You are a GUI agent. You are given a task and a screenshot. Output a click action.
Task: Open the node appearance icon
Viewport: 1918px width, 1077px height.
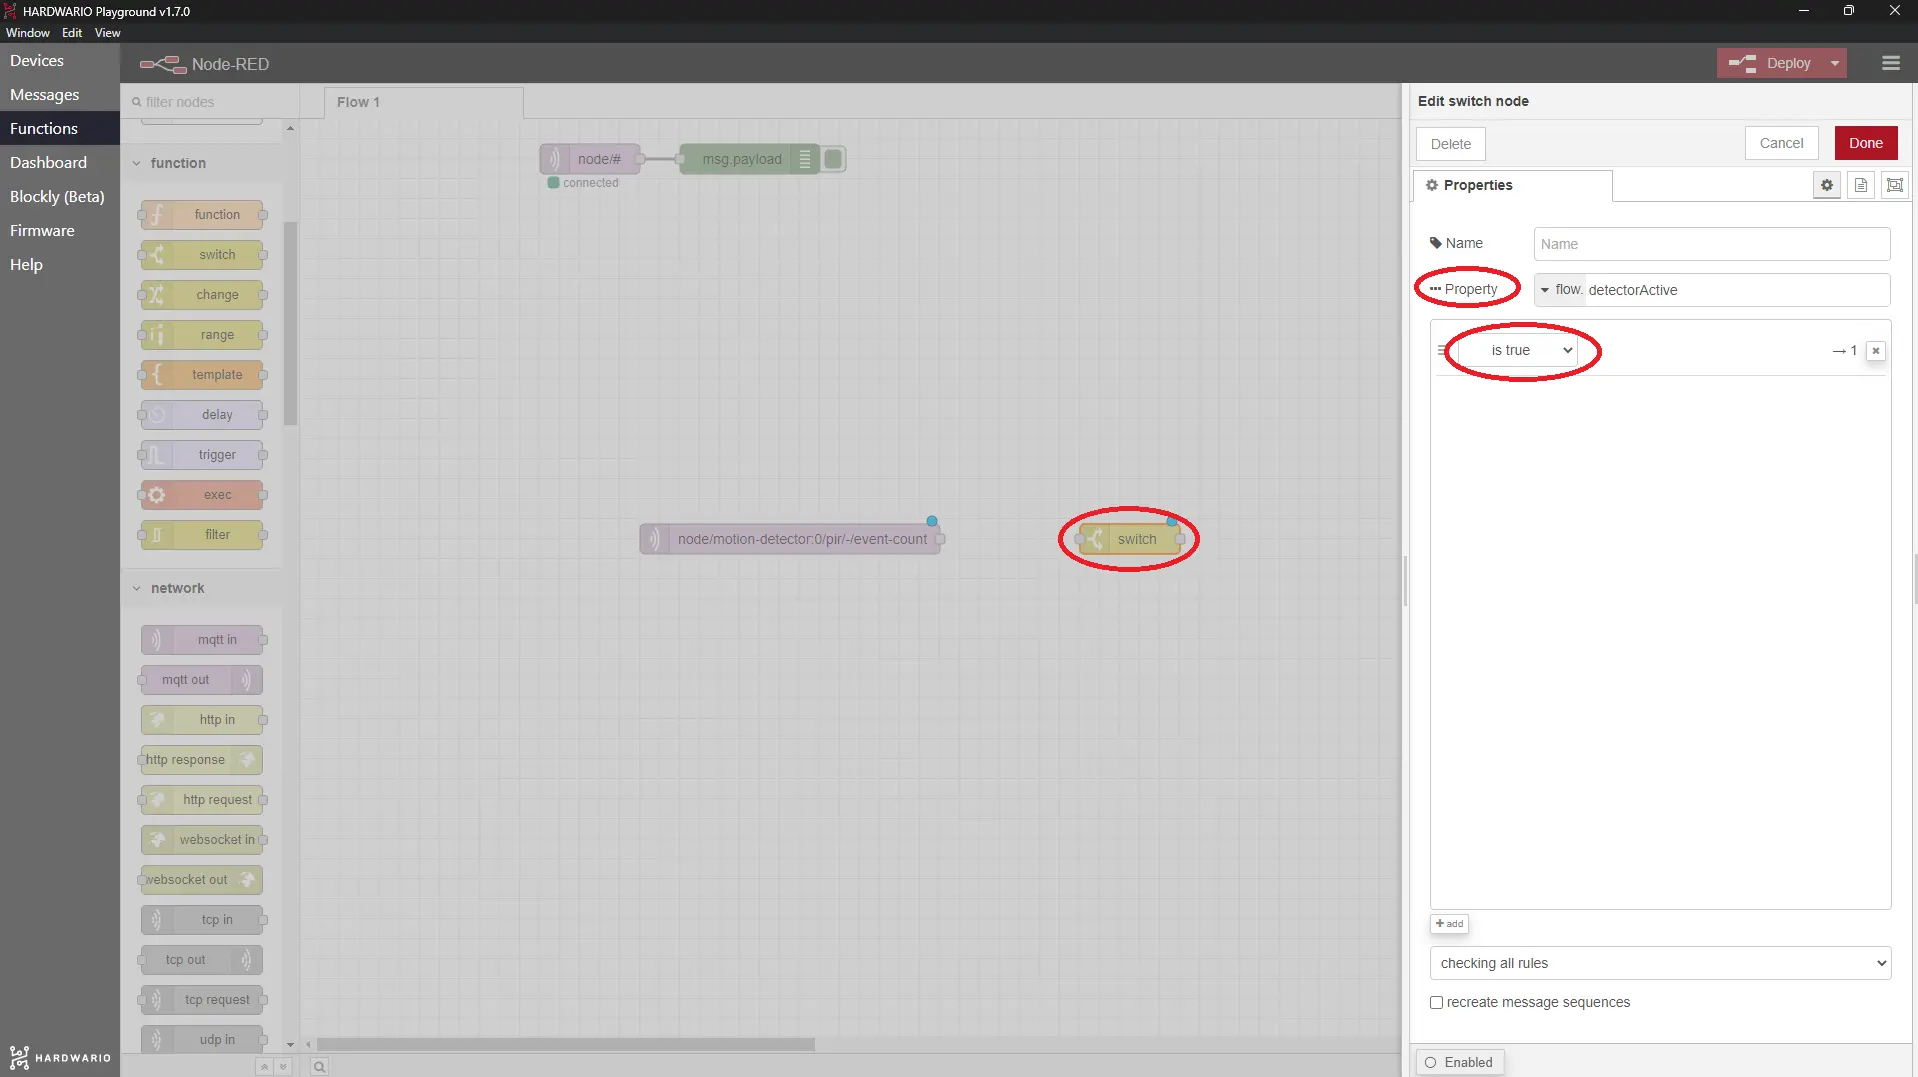tap(1894, 185)
